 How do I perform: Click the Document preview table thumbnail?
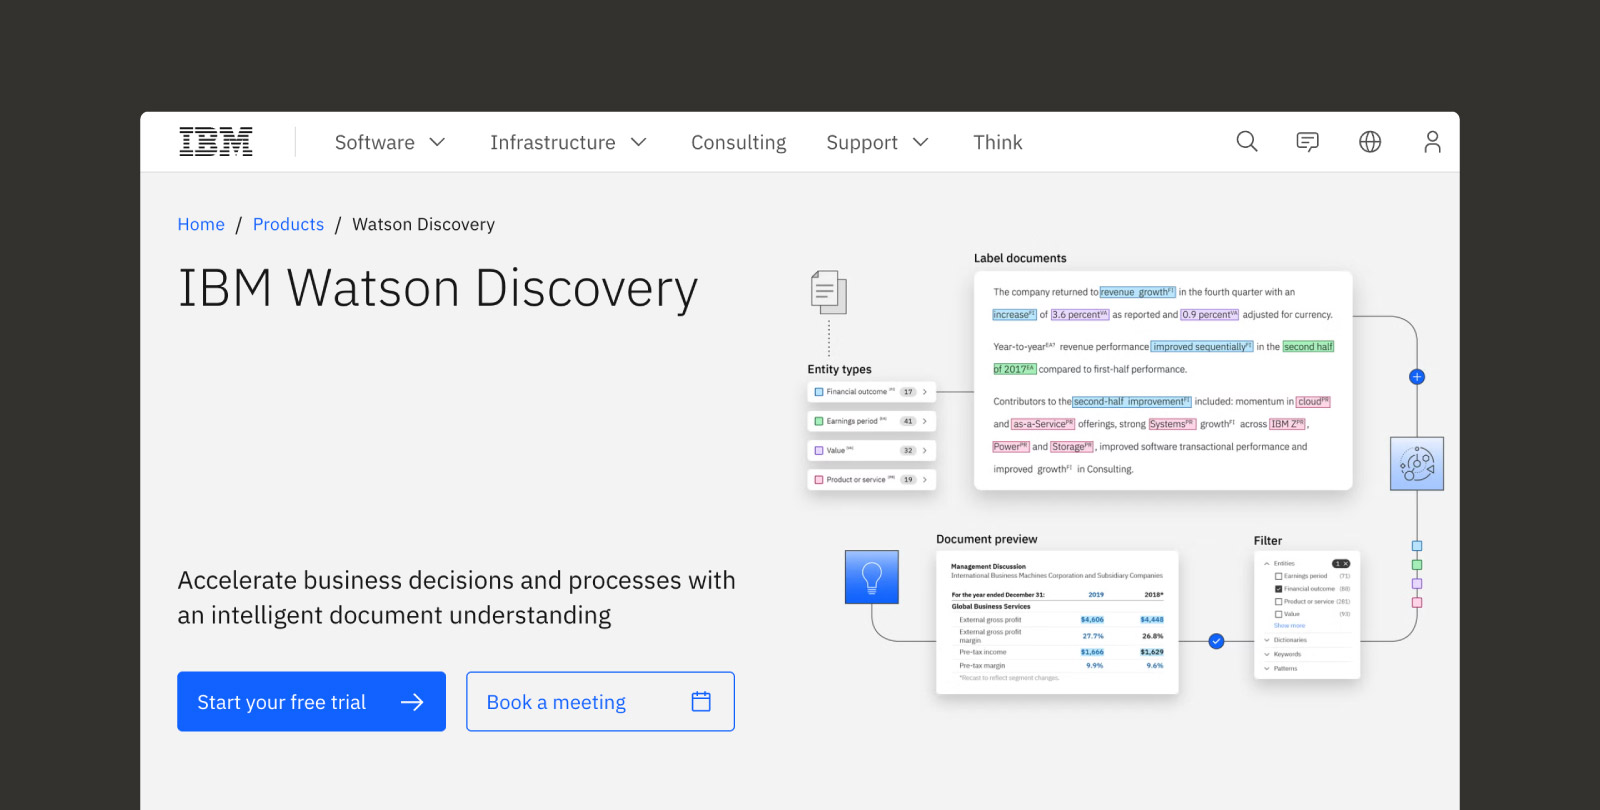click(x=1057, y=622)
